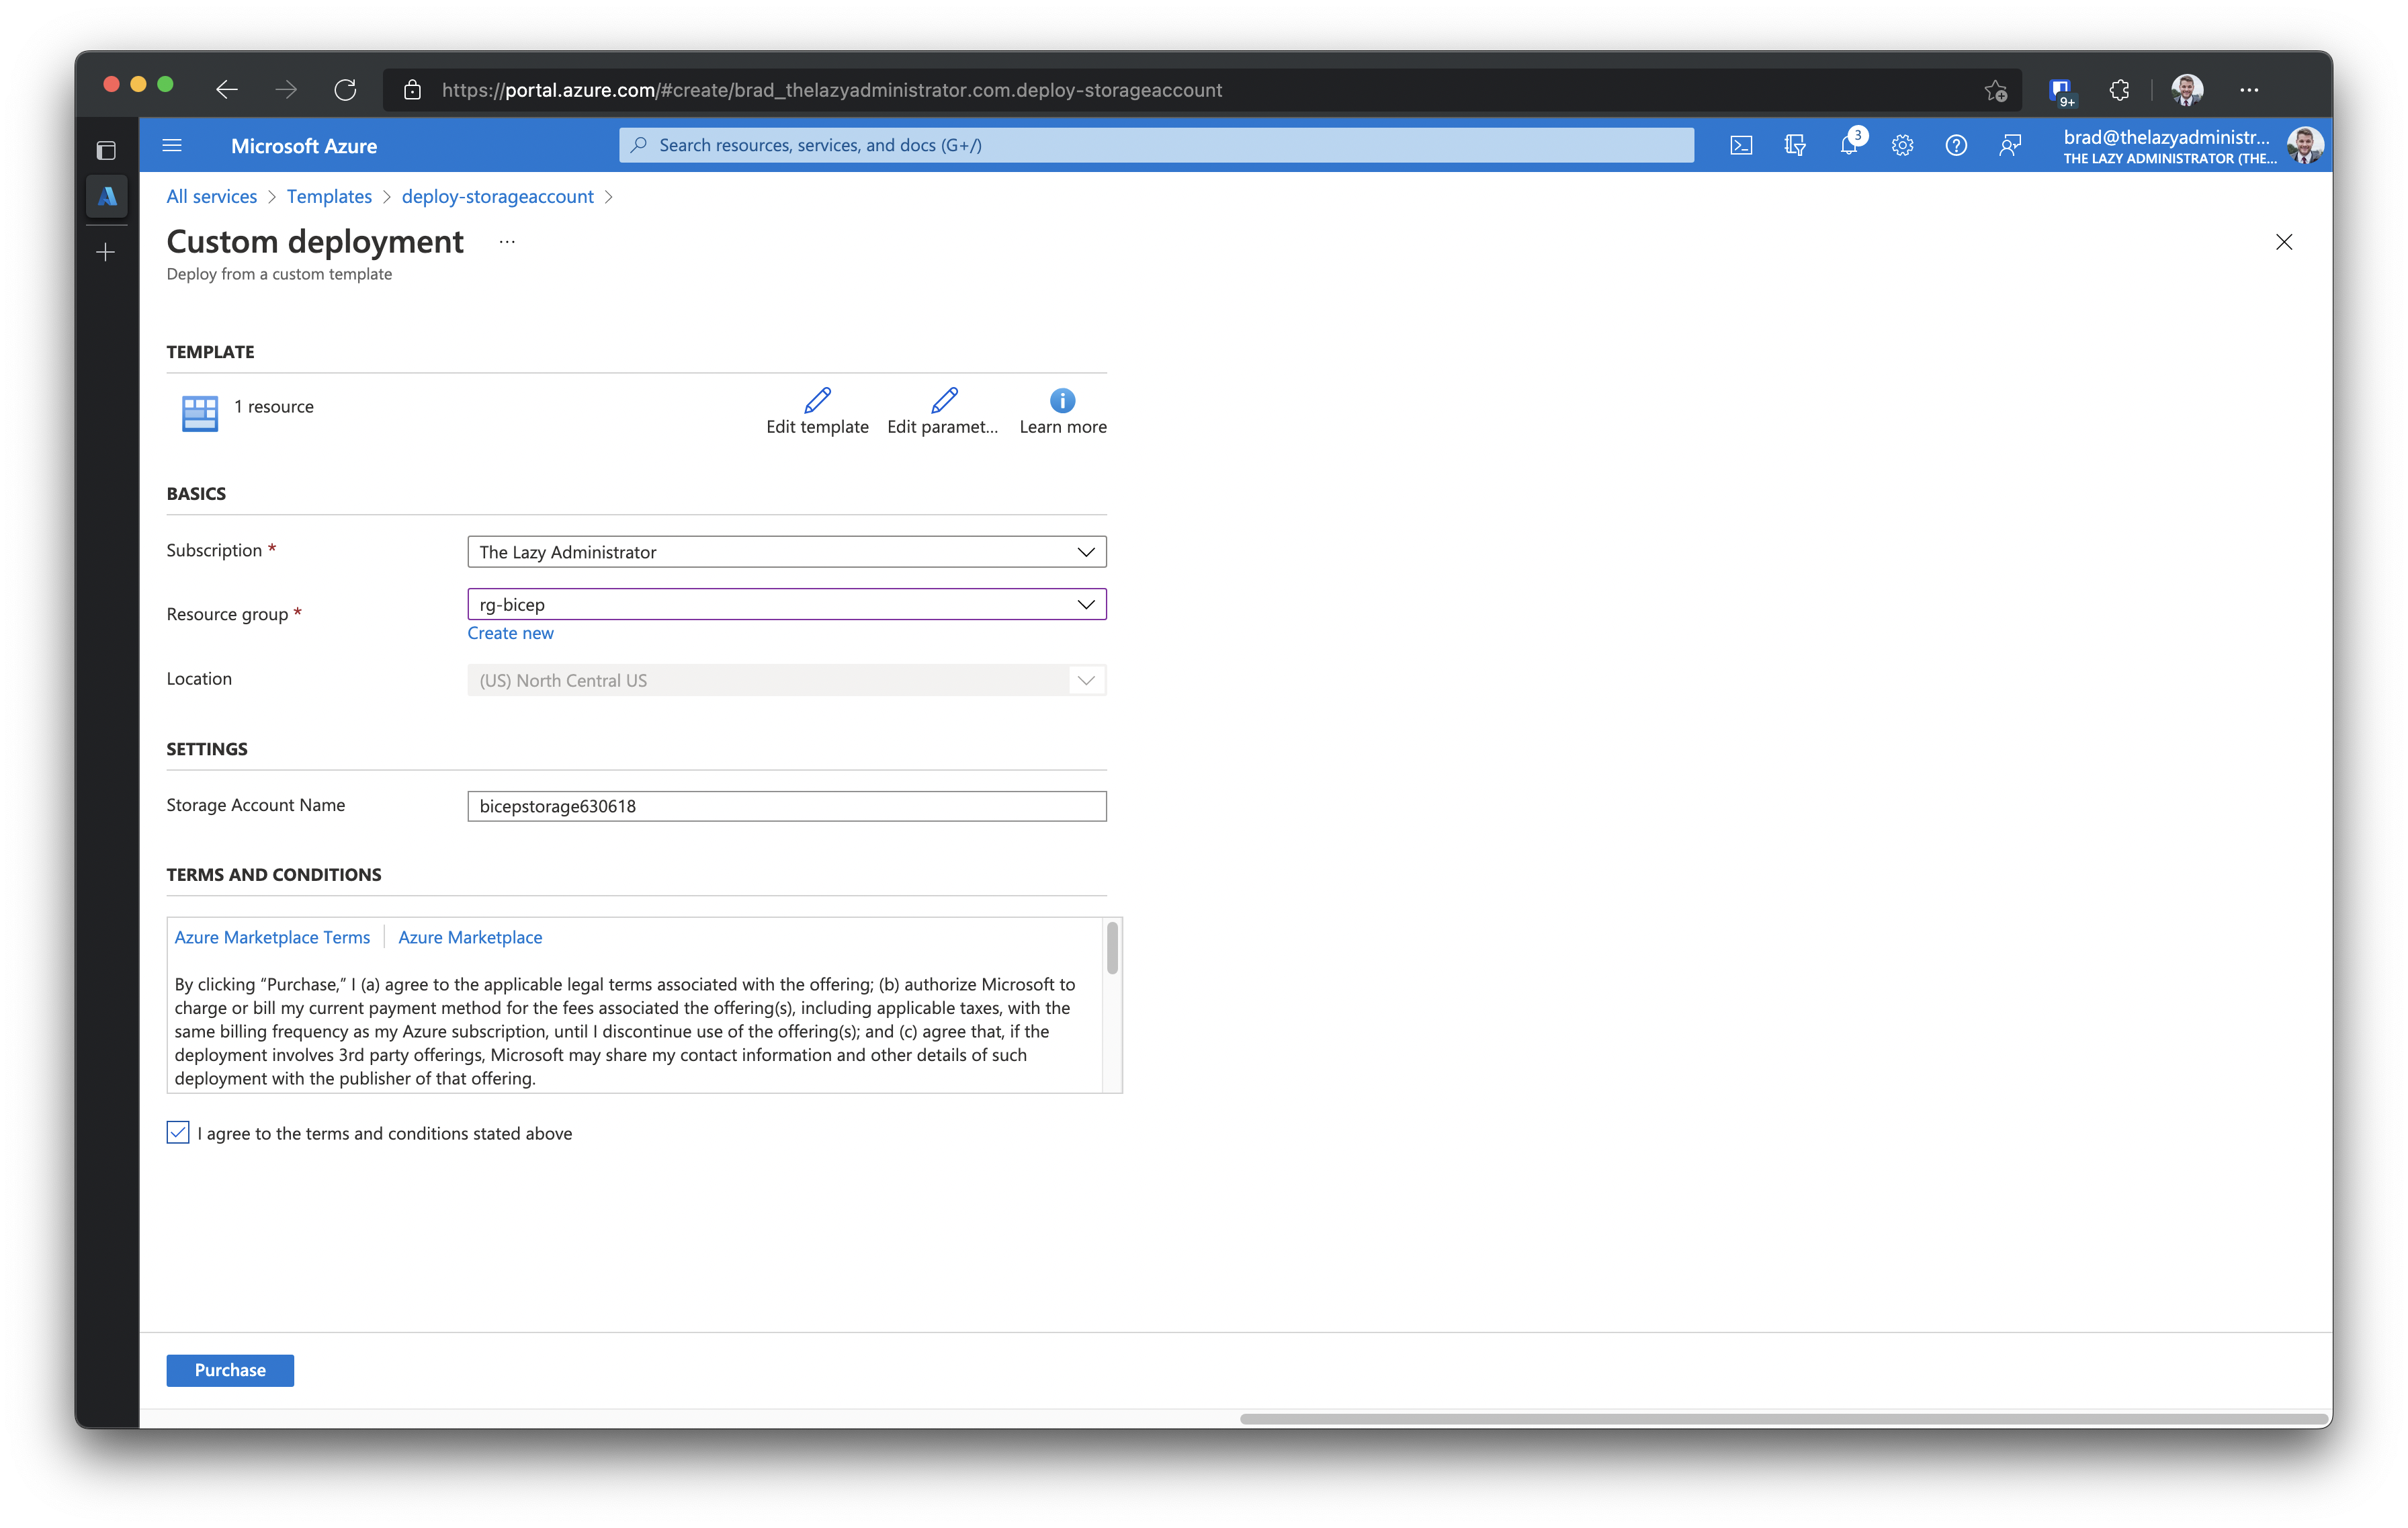Select the Azure tab in sidebar
The width and height of the screenshot is (2408, 1528).
tap(107, 197)
